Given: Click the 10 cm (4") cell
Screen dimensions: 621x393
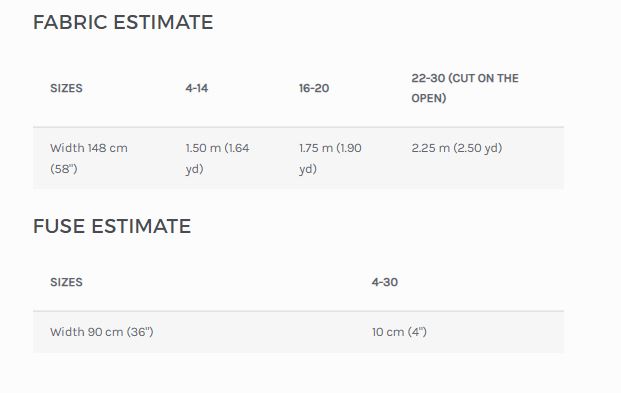Looking at the screenshot, I should (x=399, y=332).
